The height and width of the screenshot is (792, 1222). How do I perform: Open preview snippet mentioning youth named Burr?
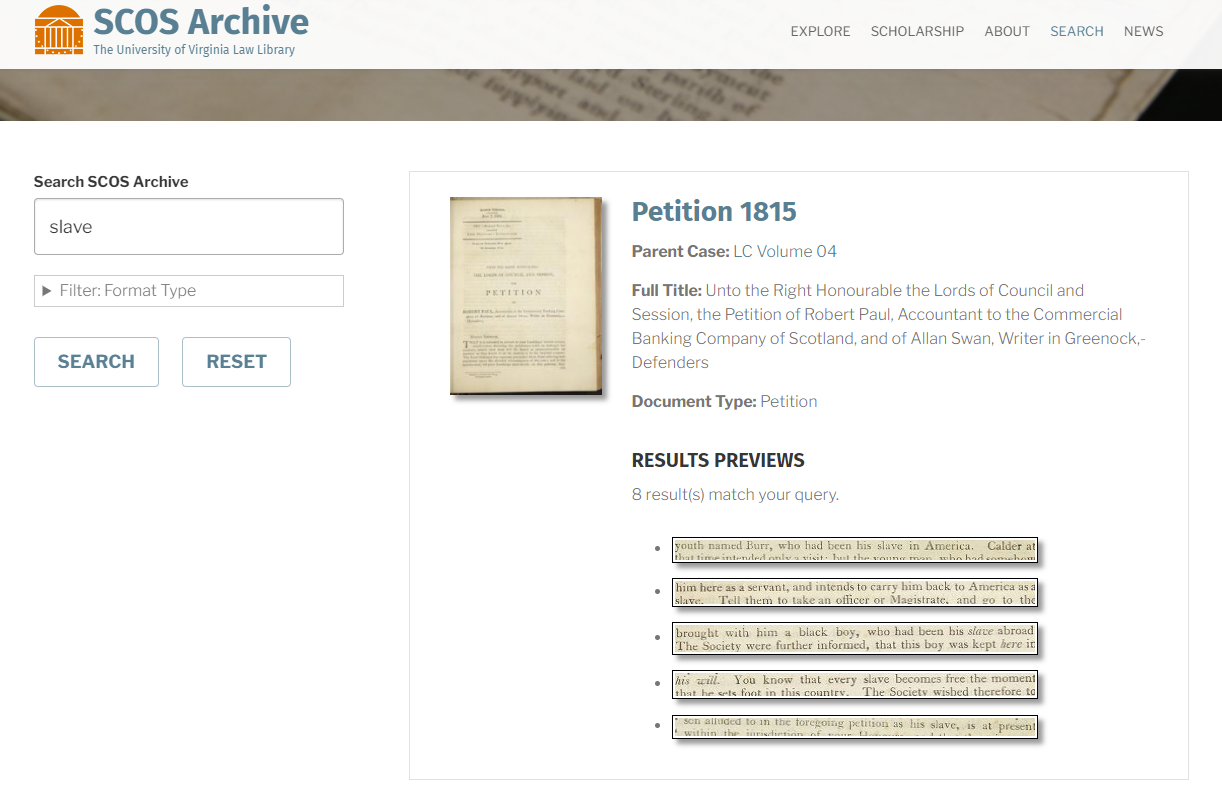pos(854,551)
